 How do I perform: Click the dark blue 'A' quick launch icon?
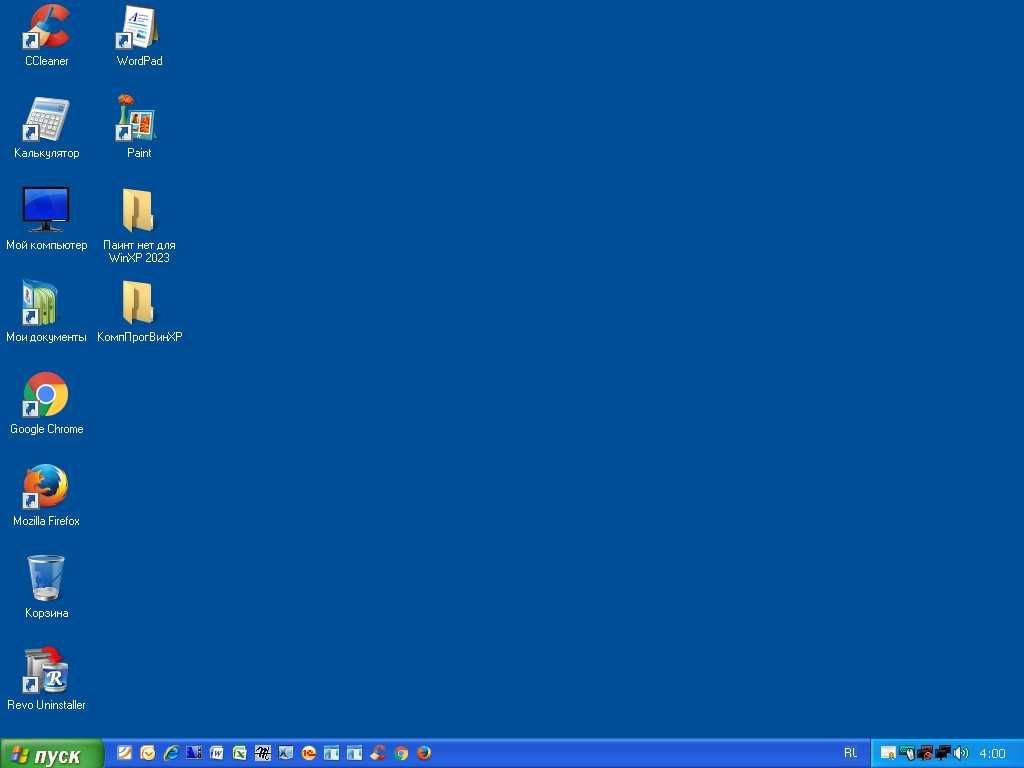194,753
